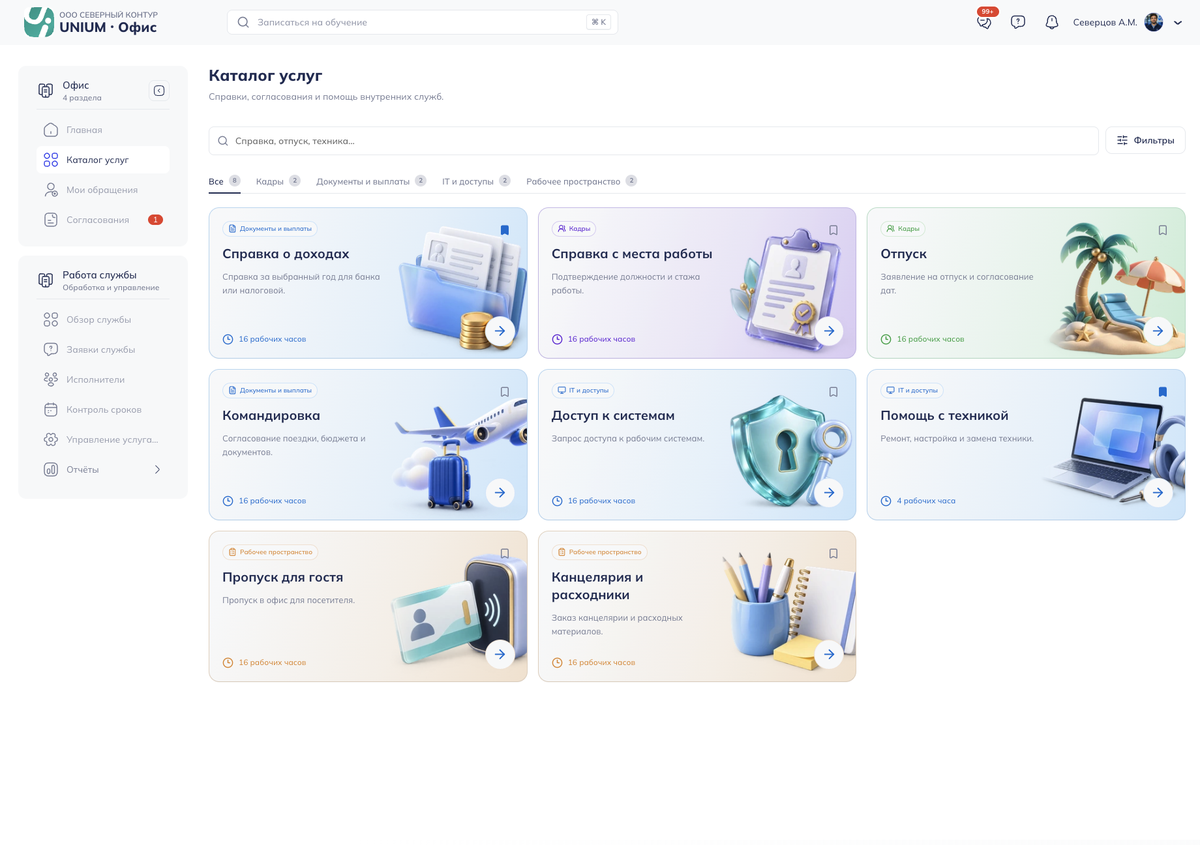The height and width of the screenshot is (845, 1200).
Task: Open the help question-mark icon in header
Action: coord(1018,22)
